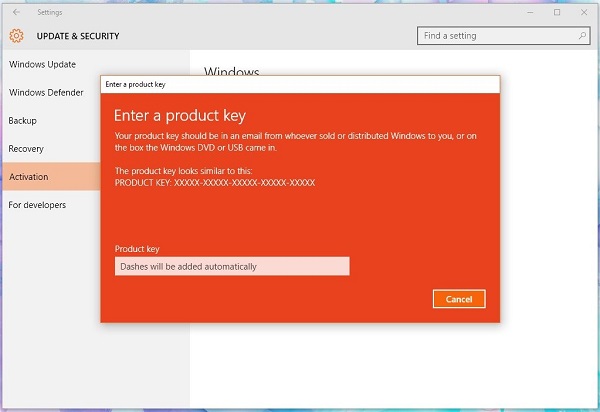The height and width of the screenshot is (412, 600).
Task: Click the Update & Security gear icon
Action: [x=16, y=36]
